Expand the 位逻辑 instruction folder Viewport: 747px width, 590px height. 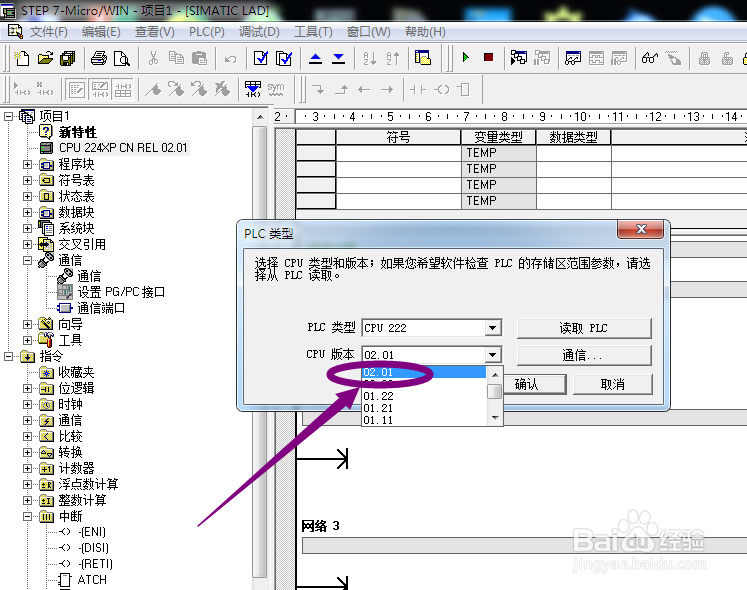27,388
